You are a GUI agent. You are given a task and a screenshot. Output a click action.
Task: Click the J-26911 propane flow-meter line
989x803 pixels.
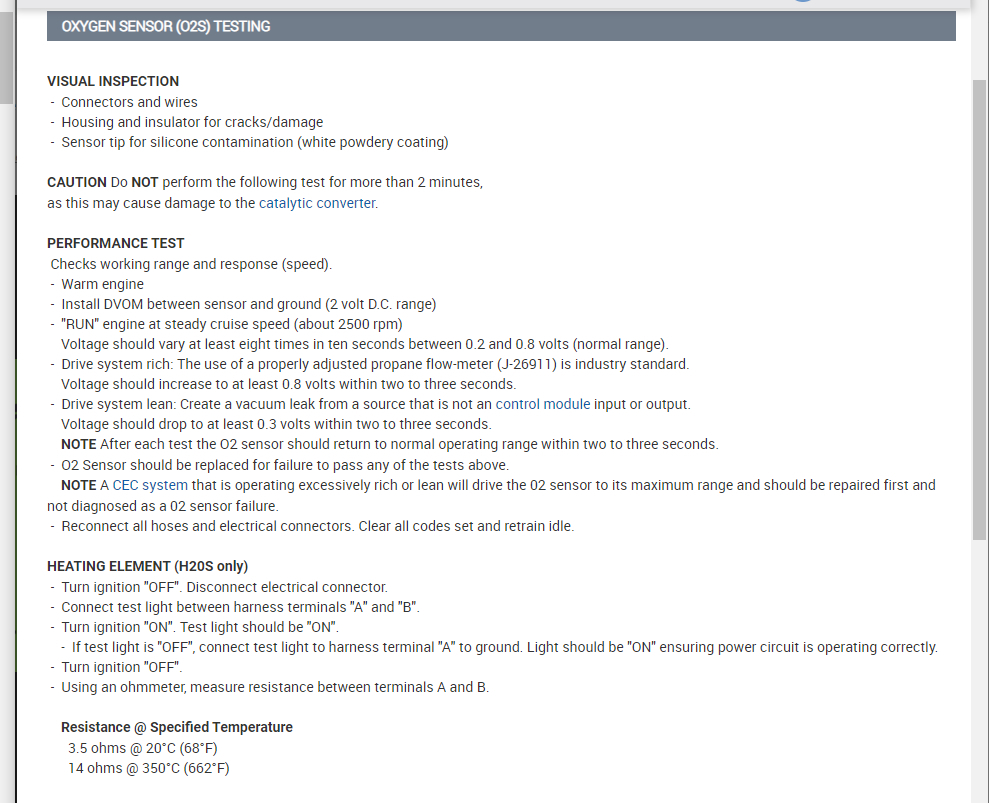click(375, 364)
